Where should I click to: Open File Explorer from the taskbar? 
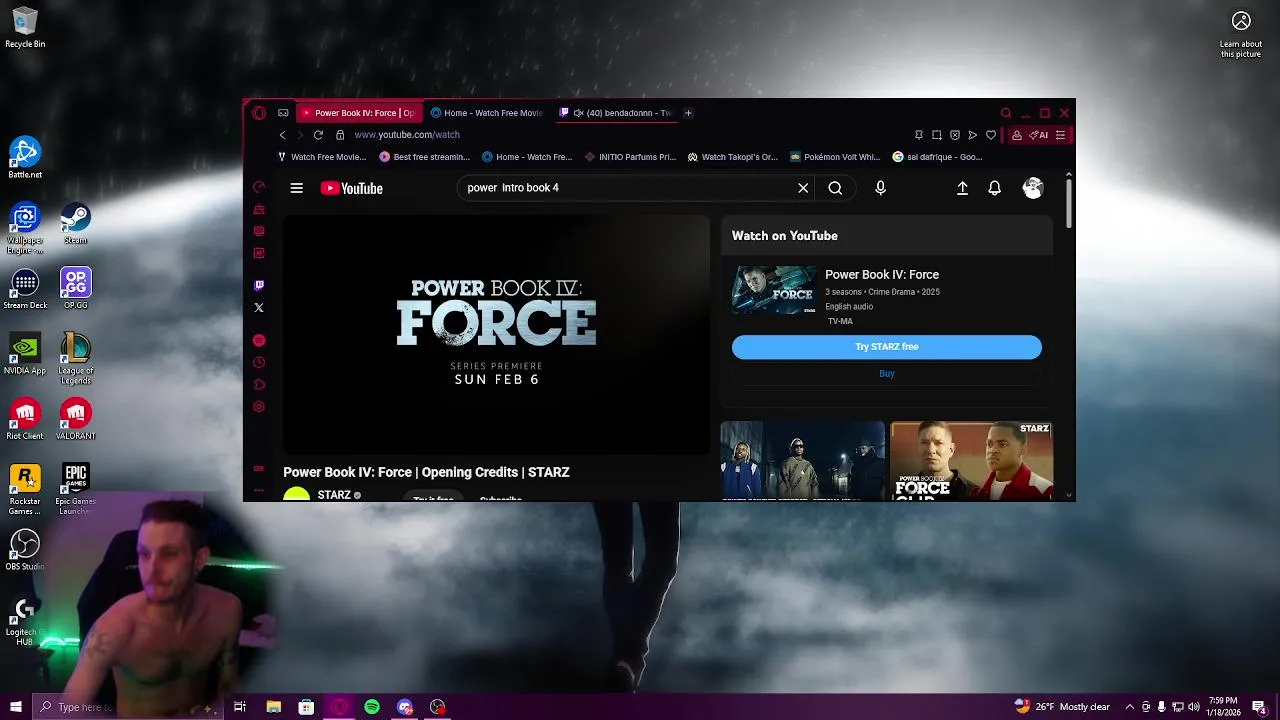273,707
